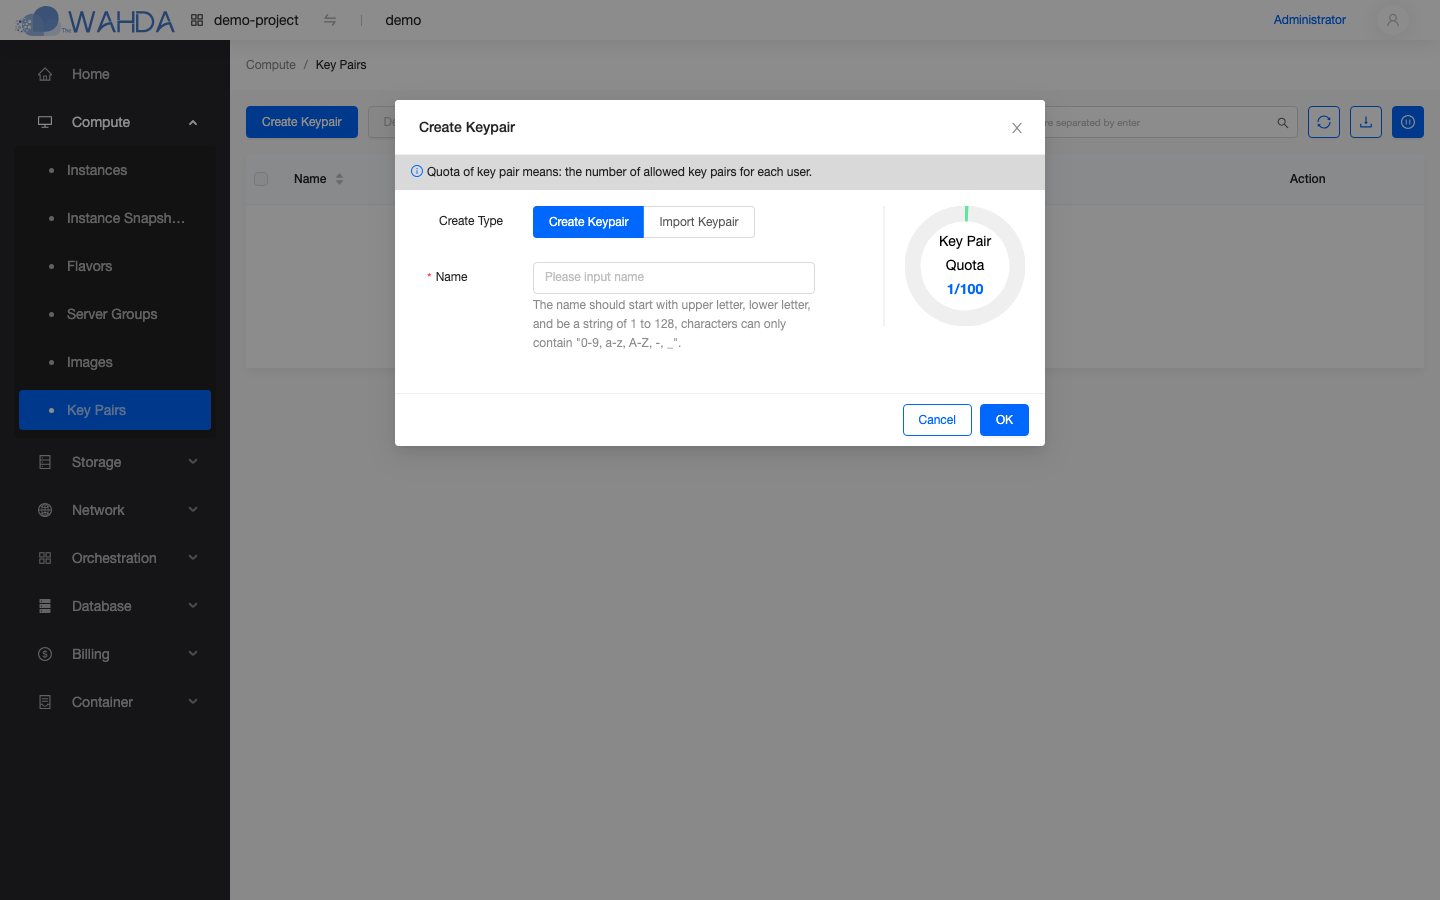
Task: Click the Key Pair Quota ring chart
Action: coord(965,266)
